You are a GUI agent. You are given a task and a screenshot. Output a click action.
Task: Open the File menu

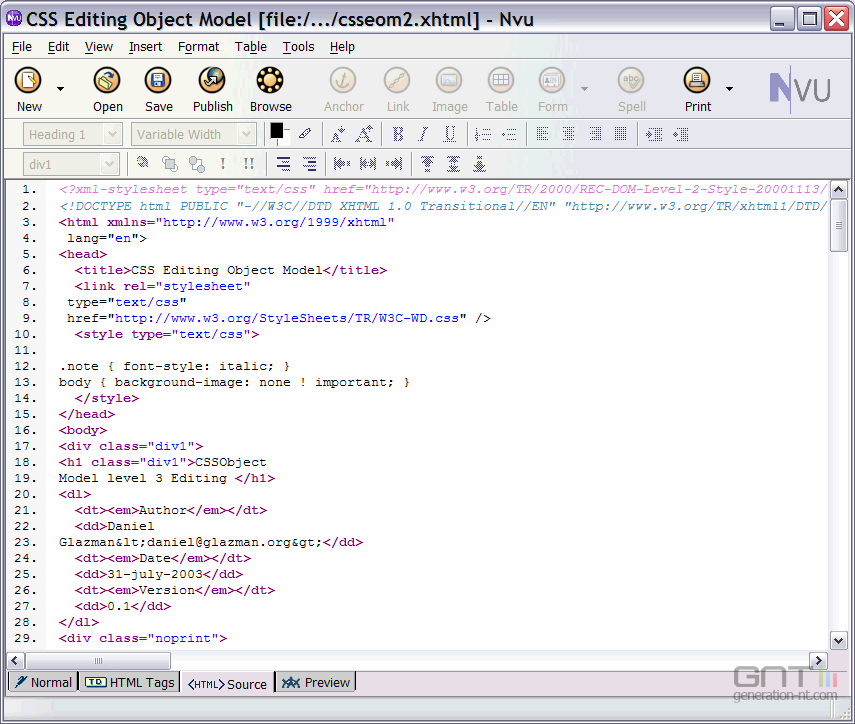click(x=22, y=47)
